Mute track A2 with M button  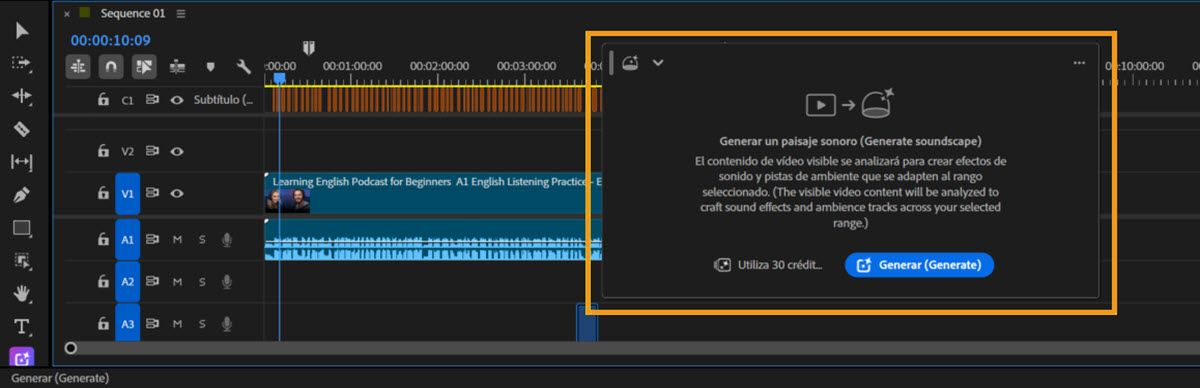point(177,282)
